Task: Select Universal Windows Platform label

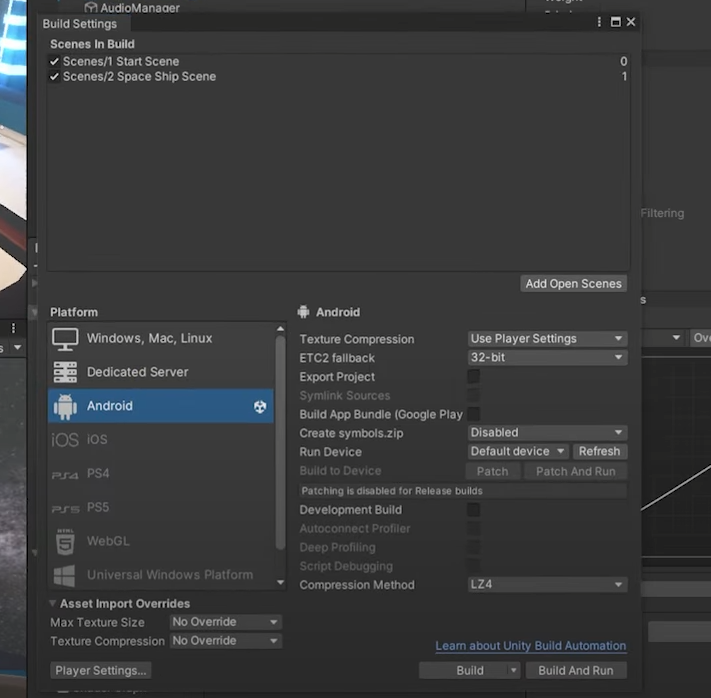Action: click(x=170, y=575)
